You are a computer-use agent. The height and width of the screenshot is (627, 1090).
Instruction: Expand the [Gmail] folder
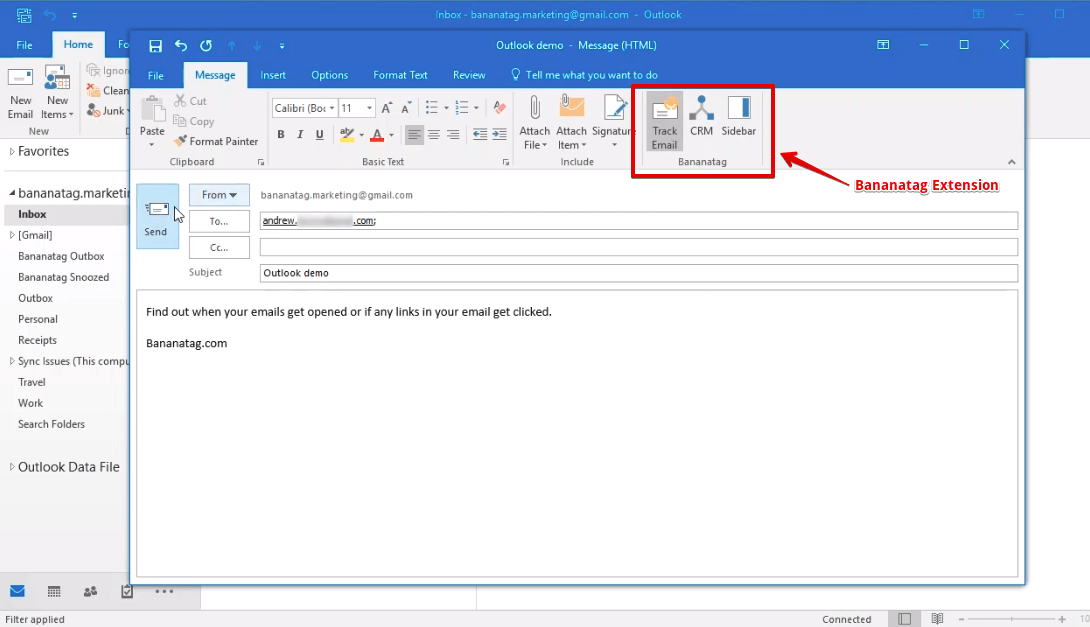pyautogui.click(x=12, y=235)
